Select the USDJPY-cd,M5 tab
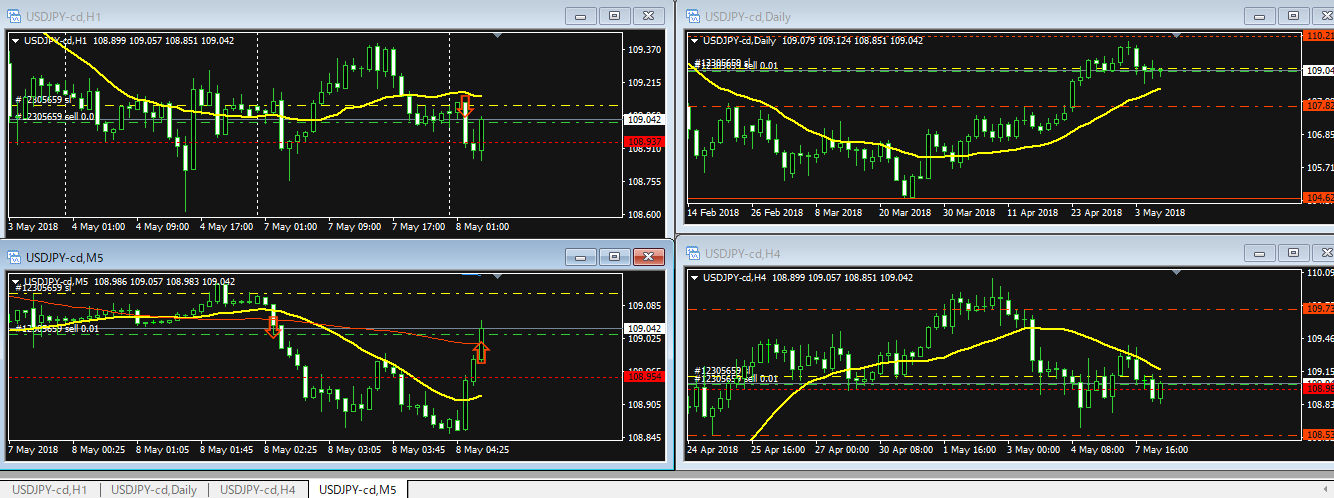 pyautogui.click(x=358, y=489)
